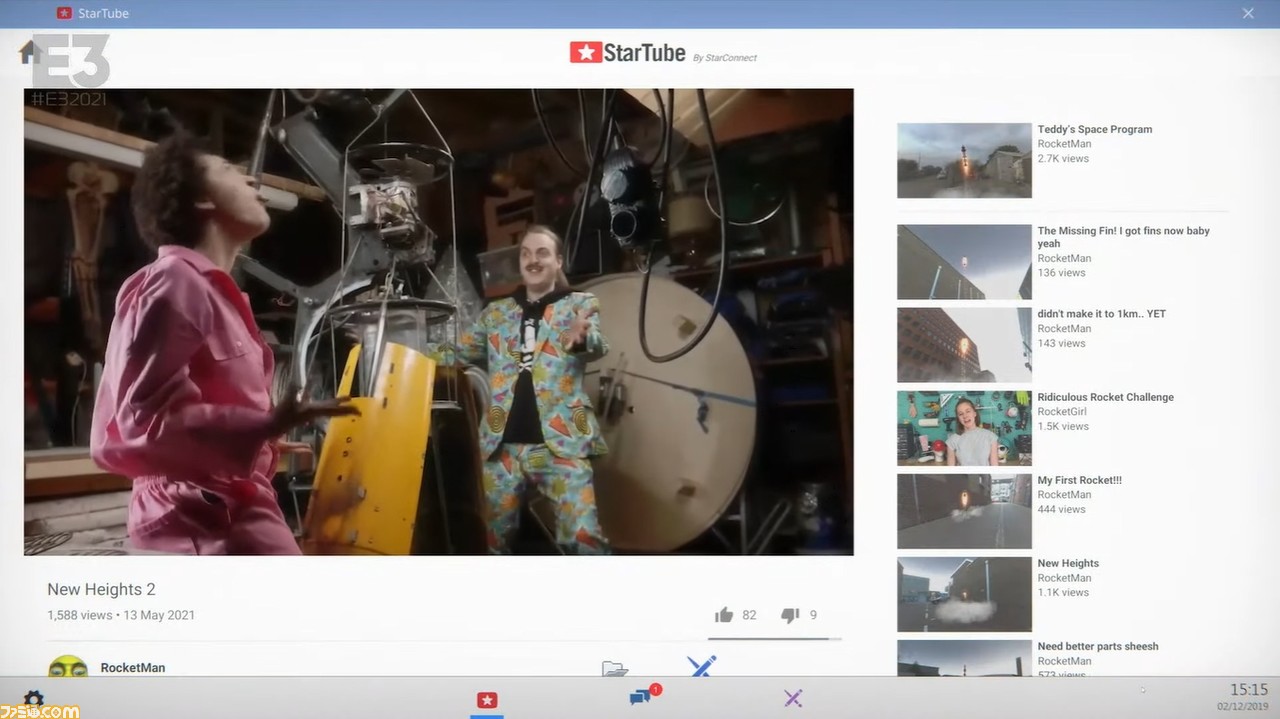Click the blue pencil edit icon

click(x=702, y=666)
